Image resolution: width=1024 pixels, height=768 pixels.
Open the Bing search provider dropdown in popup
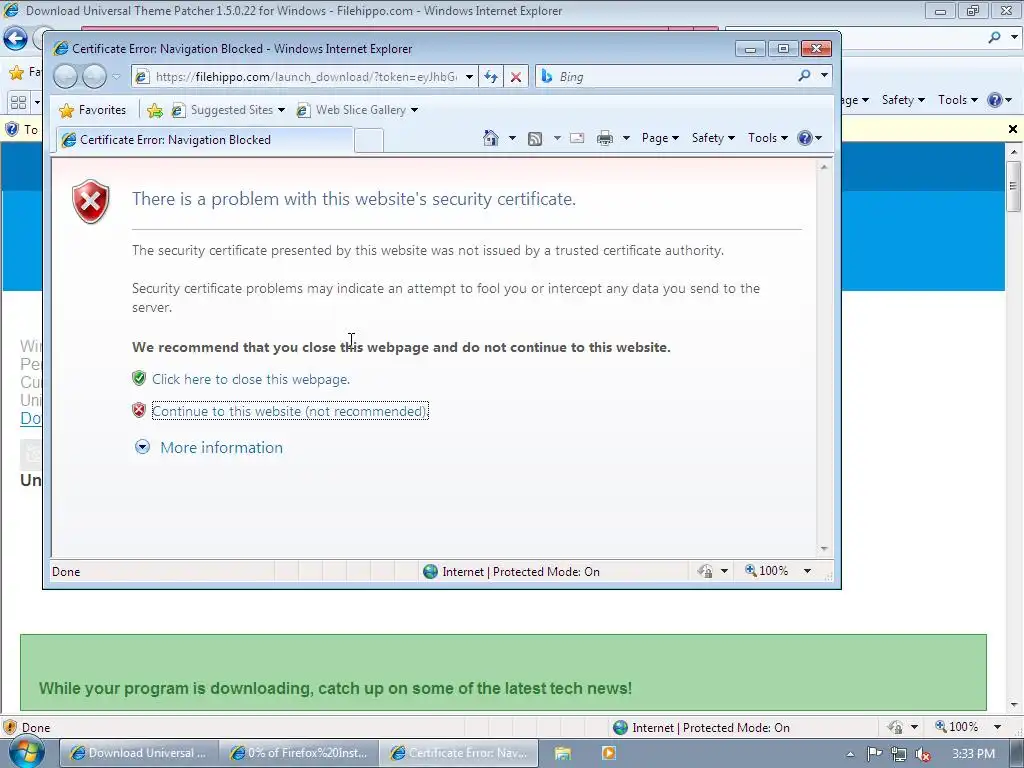[x=824, y=76]
